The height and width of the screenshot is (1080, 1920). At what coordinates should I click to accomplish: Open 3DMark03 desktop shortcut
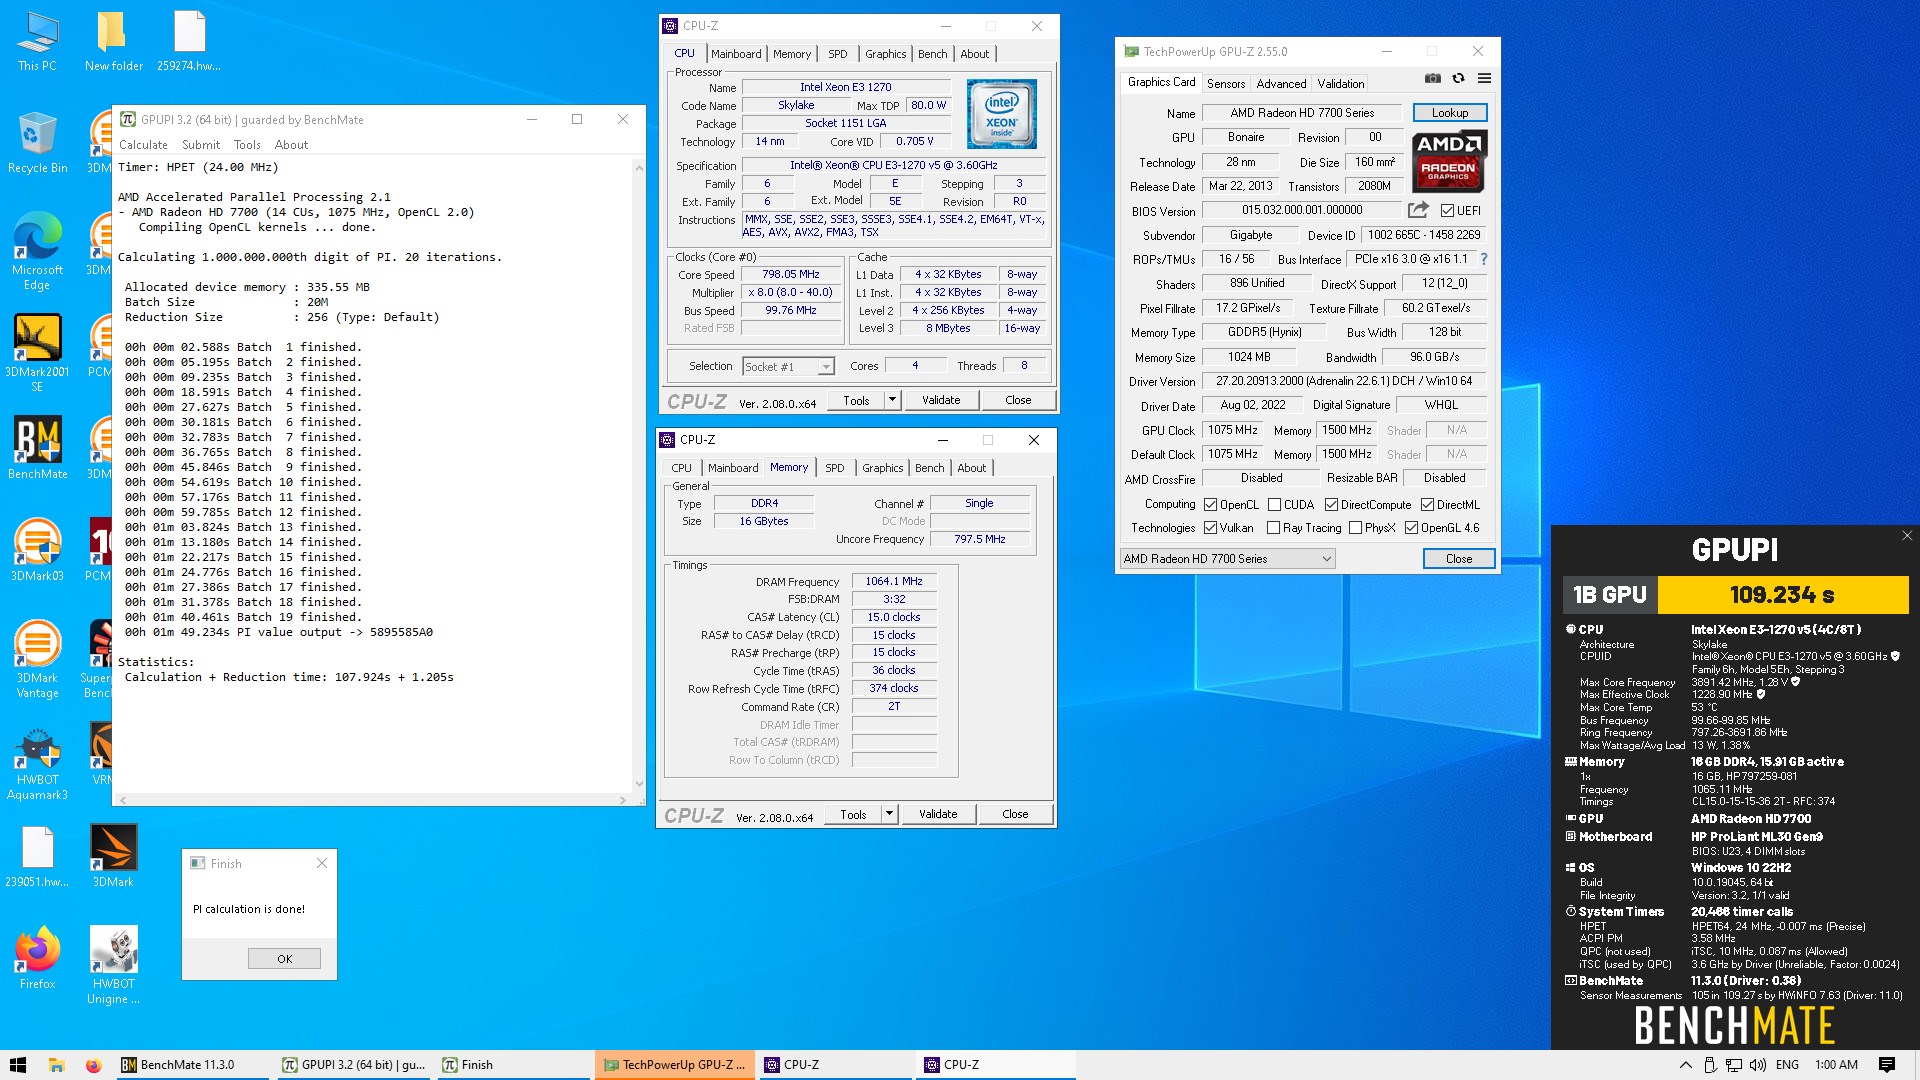pos(37,550)
